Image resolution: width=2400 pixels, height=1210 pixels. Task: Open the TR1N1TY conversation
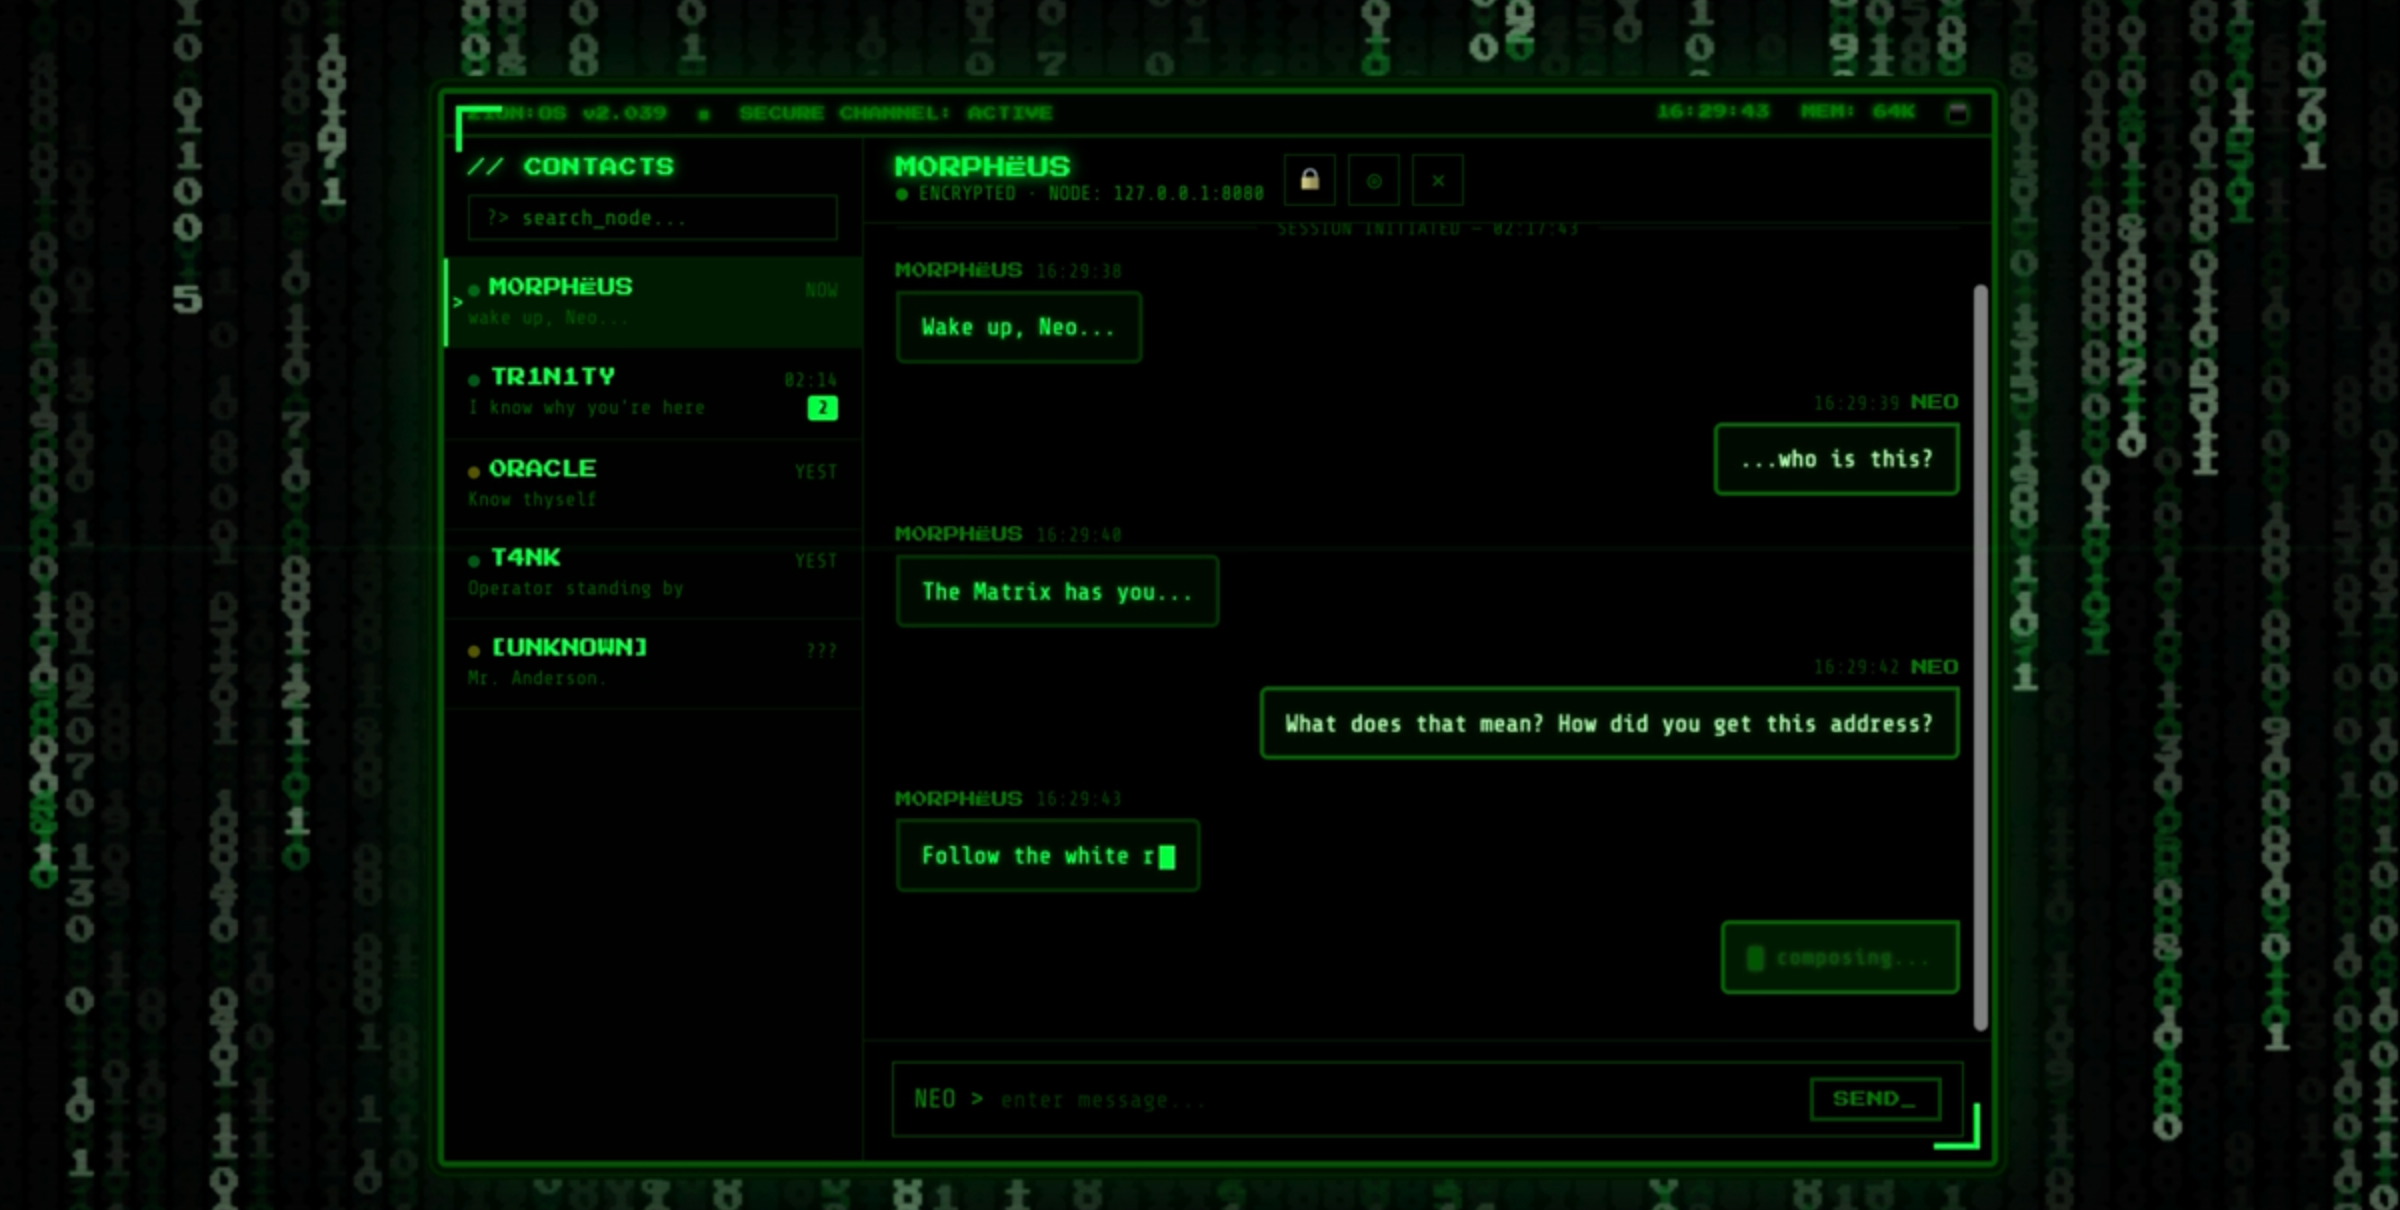pos(654,392)
